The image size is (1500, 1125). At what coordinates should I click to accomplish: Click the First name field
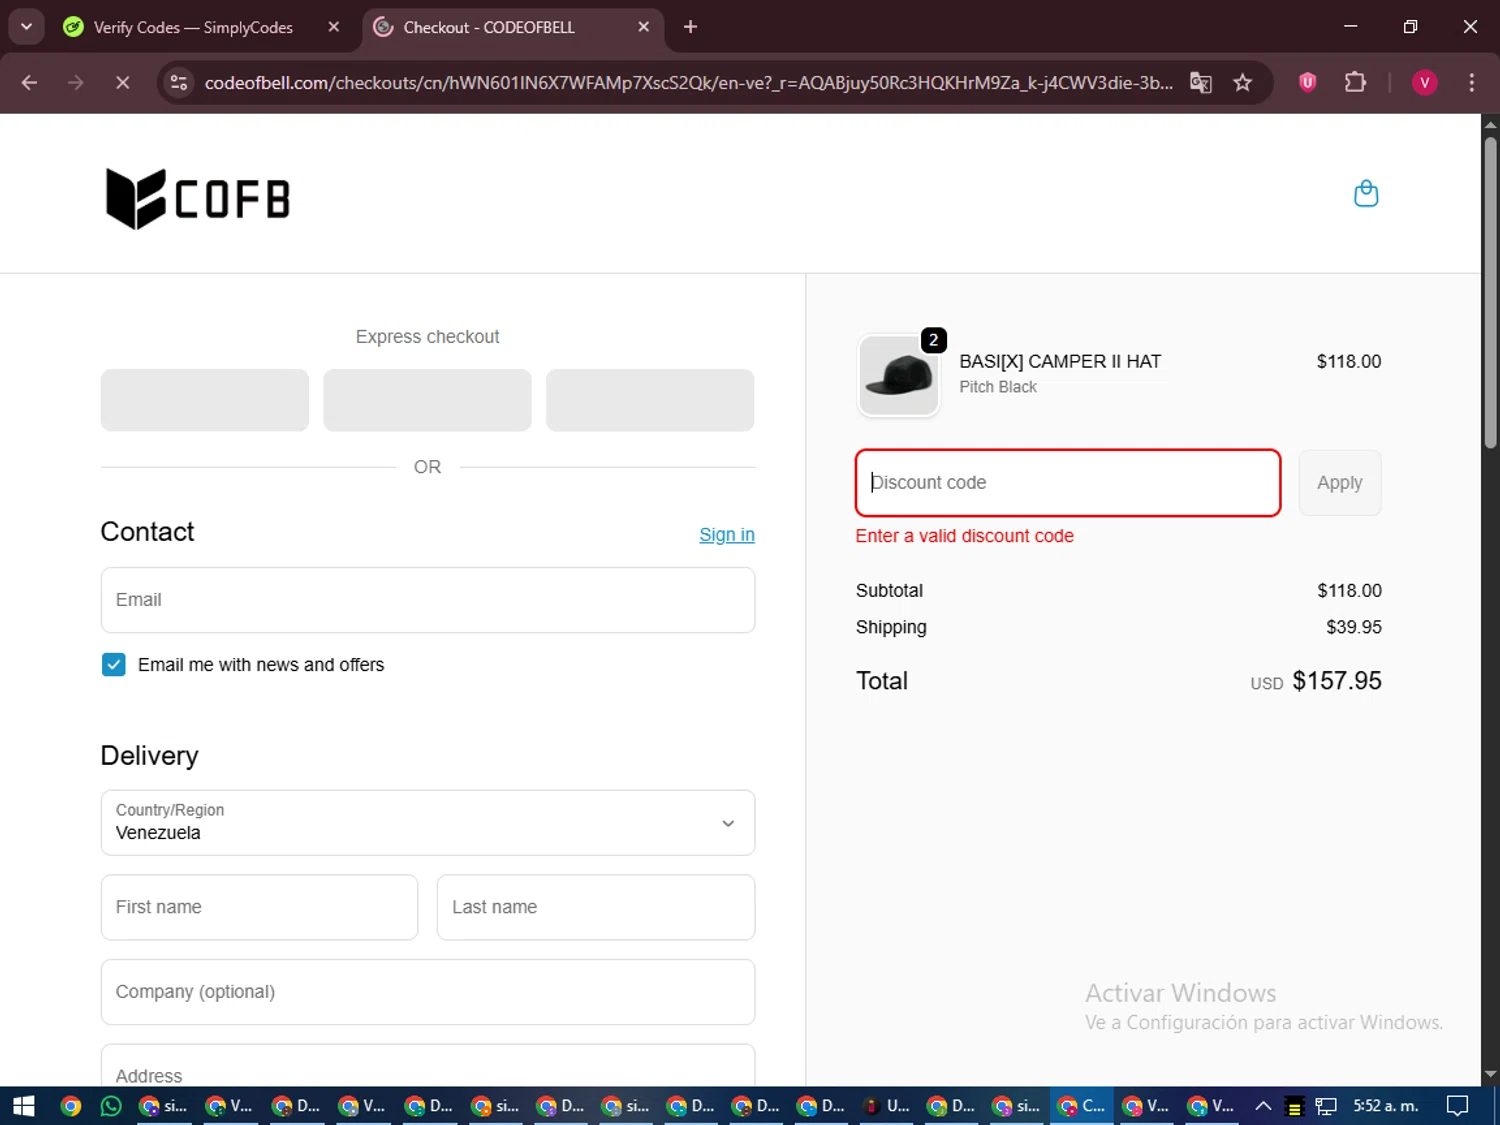tap(259, 907)
